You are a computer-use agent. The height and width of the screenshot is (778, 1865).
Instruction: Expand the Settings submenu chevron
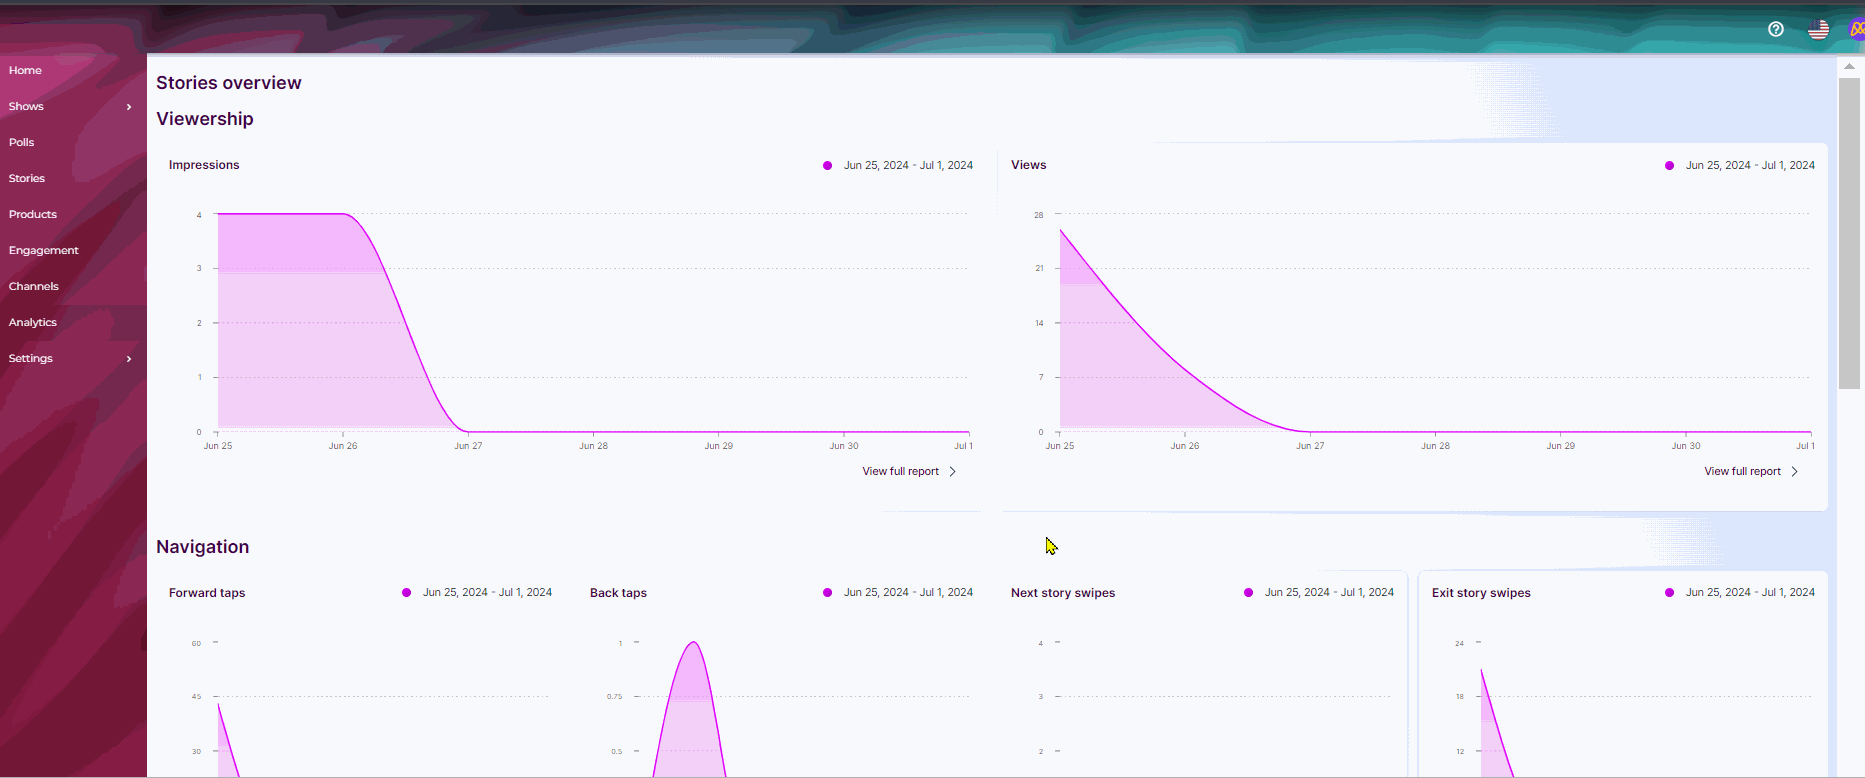129,359
